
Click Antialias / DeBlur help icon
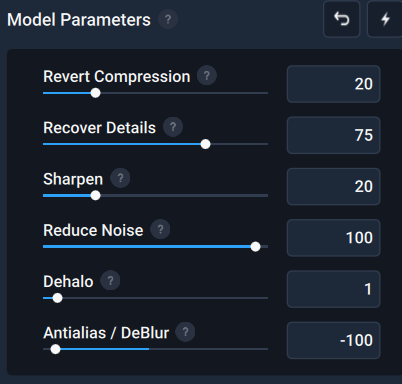[185, 332]
